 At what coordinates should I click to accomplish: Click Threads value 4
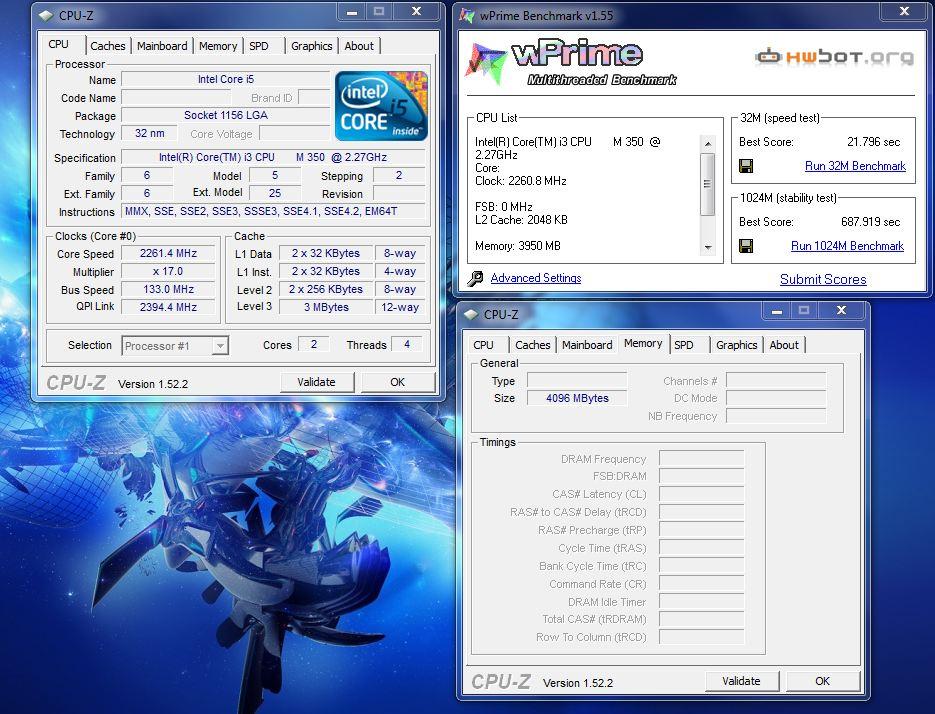[407, 344]
